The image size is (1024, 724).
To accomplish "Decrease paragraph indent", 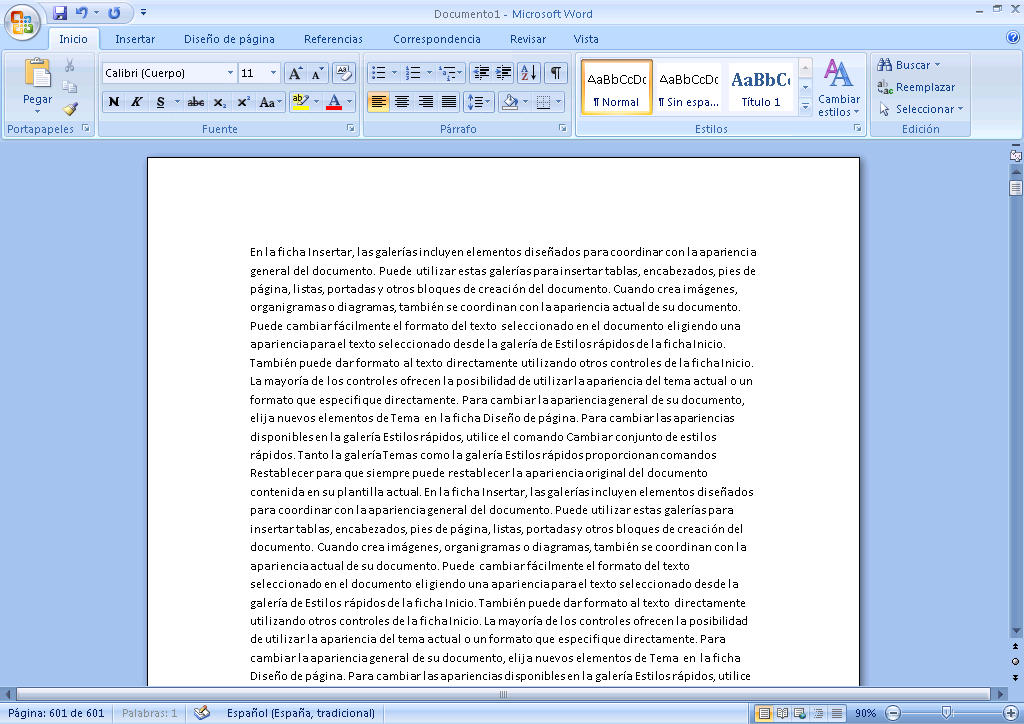I will tap(481, 73).
